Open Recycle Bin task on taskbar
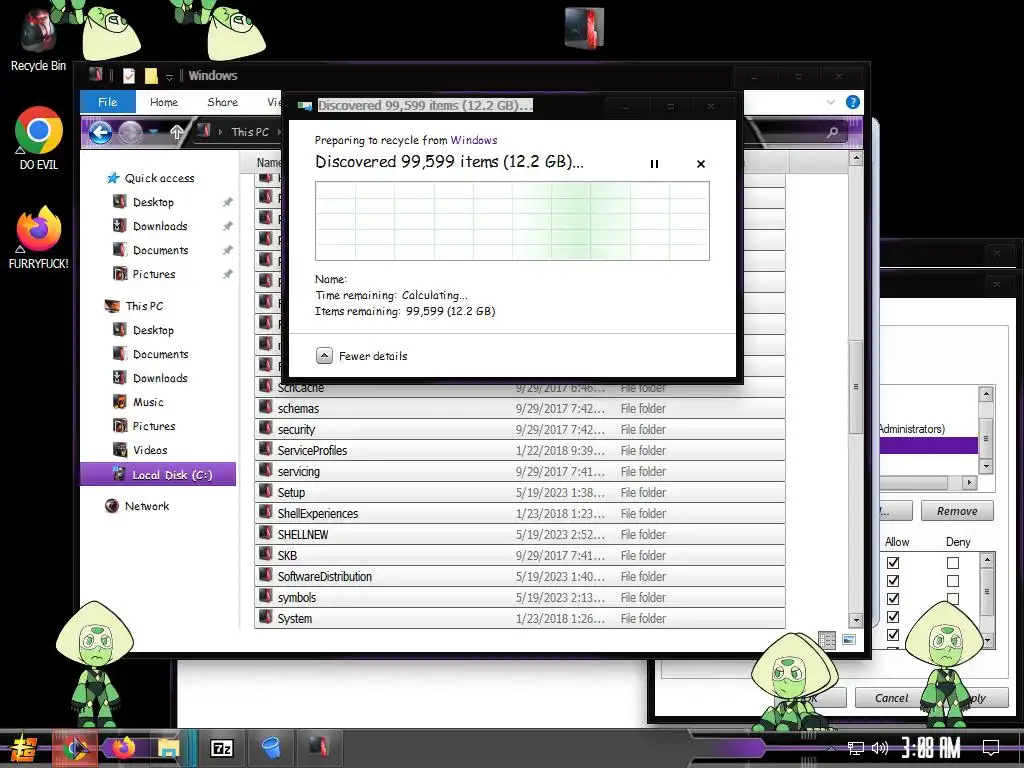1024x768 pixels. point(270,748)
